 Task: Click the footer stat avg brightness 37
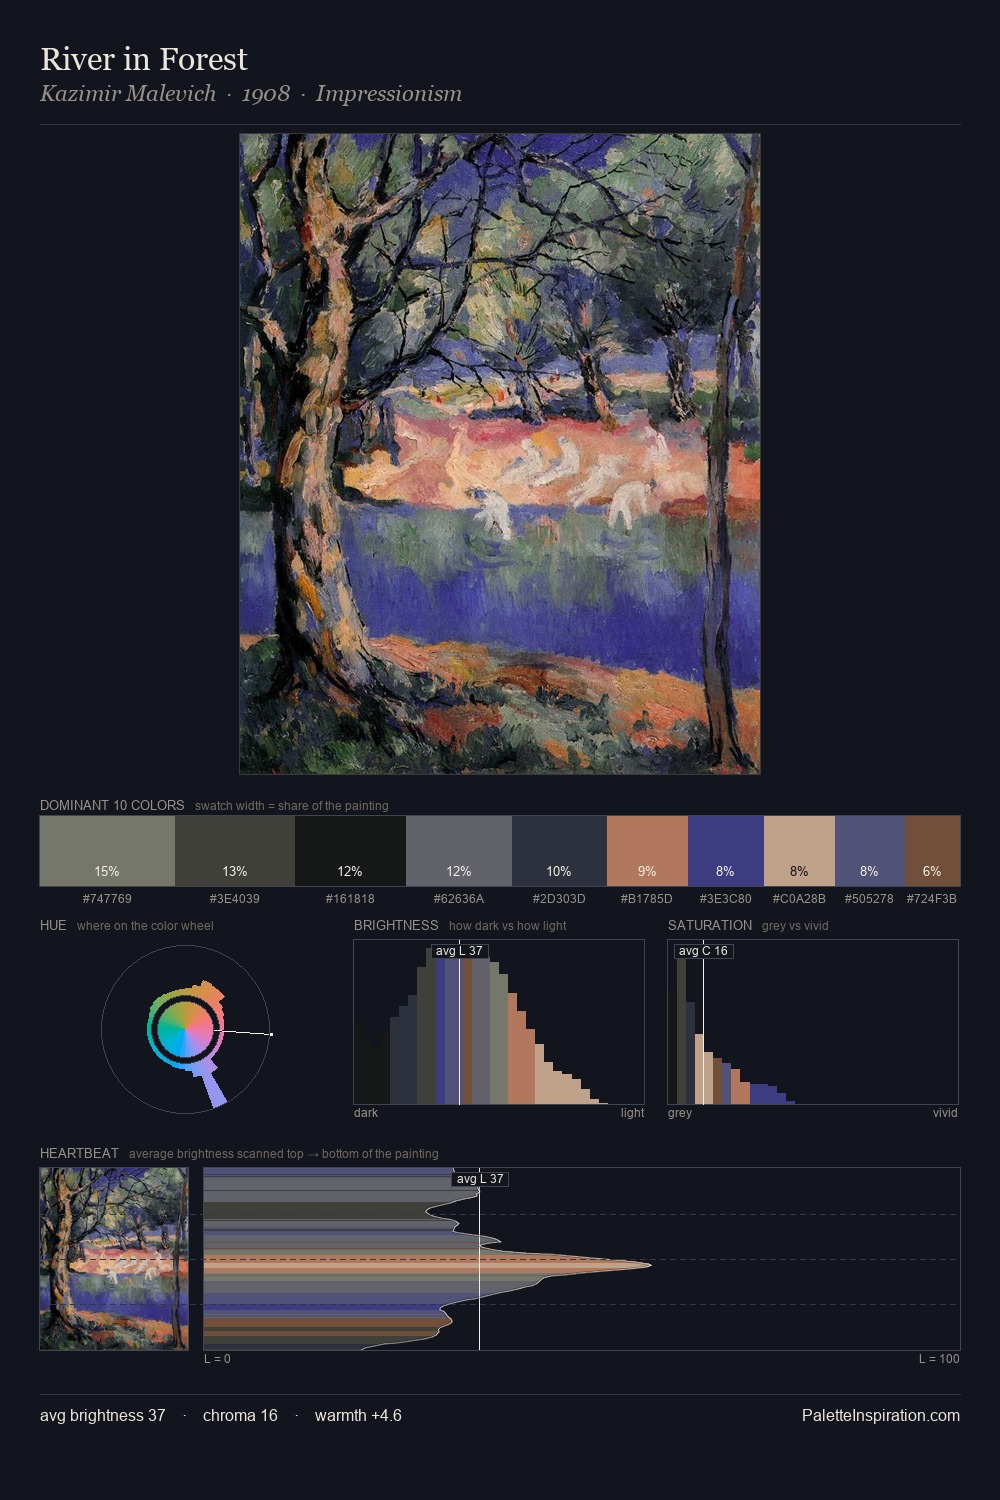click(x=102, y=1415)
